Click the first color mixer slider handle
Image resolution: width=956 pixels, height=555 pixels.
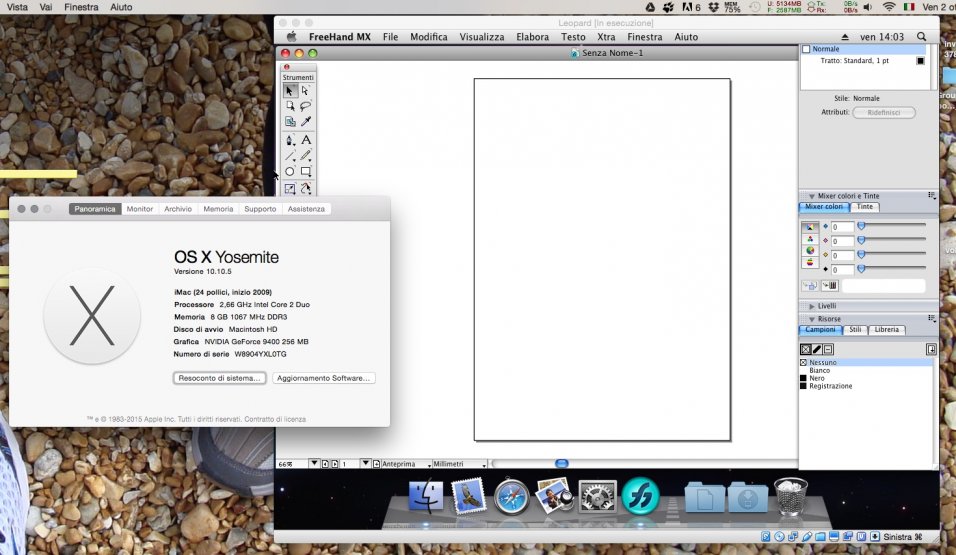point(861,226)
